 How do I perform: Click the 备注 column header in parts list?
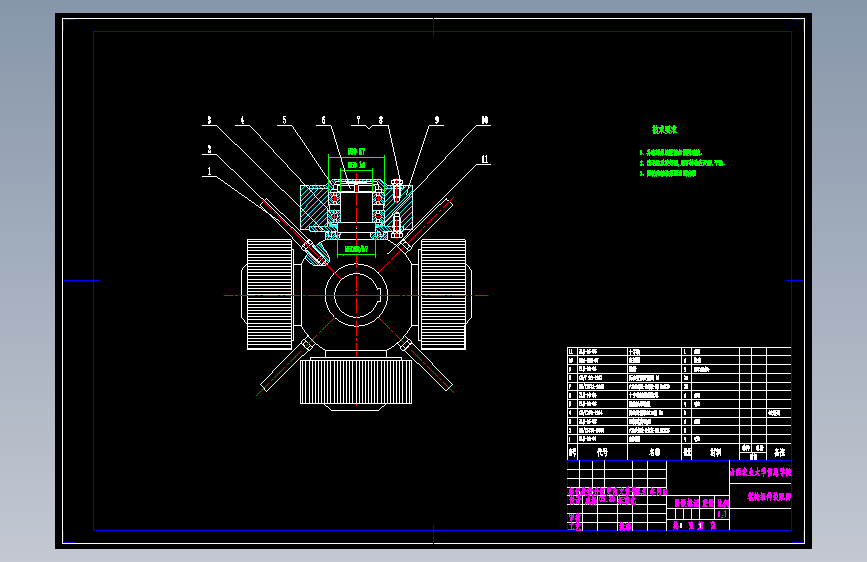[x=780, y=452]
